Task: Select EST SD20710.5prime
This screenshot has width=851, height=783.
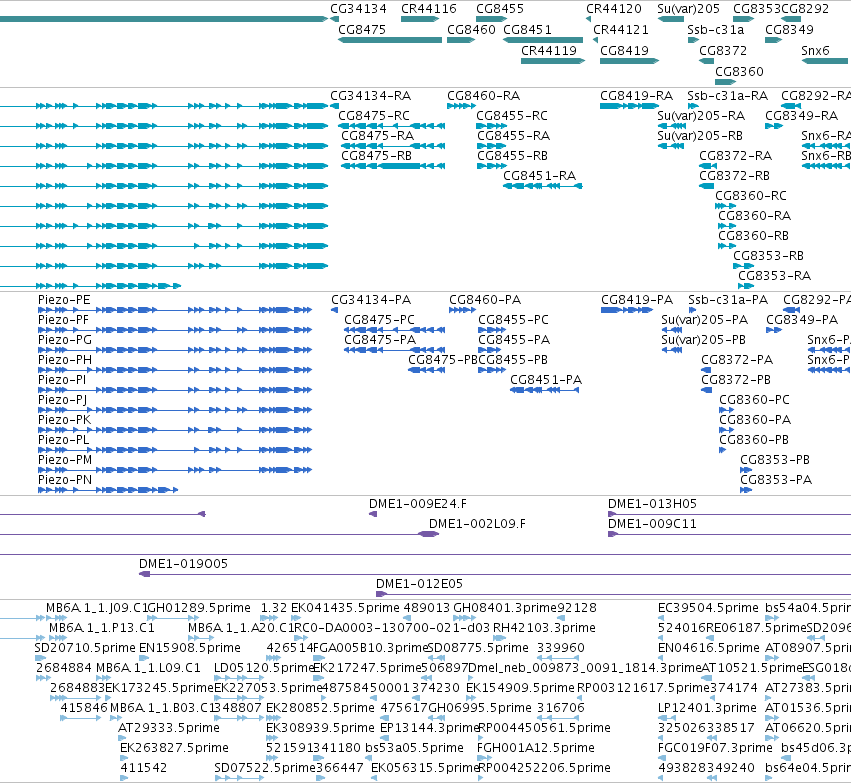Action: [x=85, y=648]
